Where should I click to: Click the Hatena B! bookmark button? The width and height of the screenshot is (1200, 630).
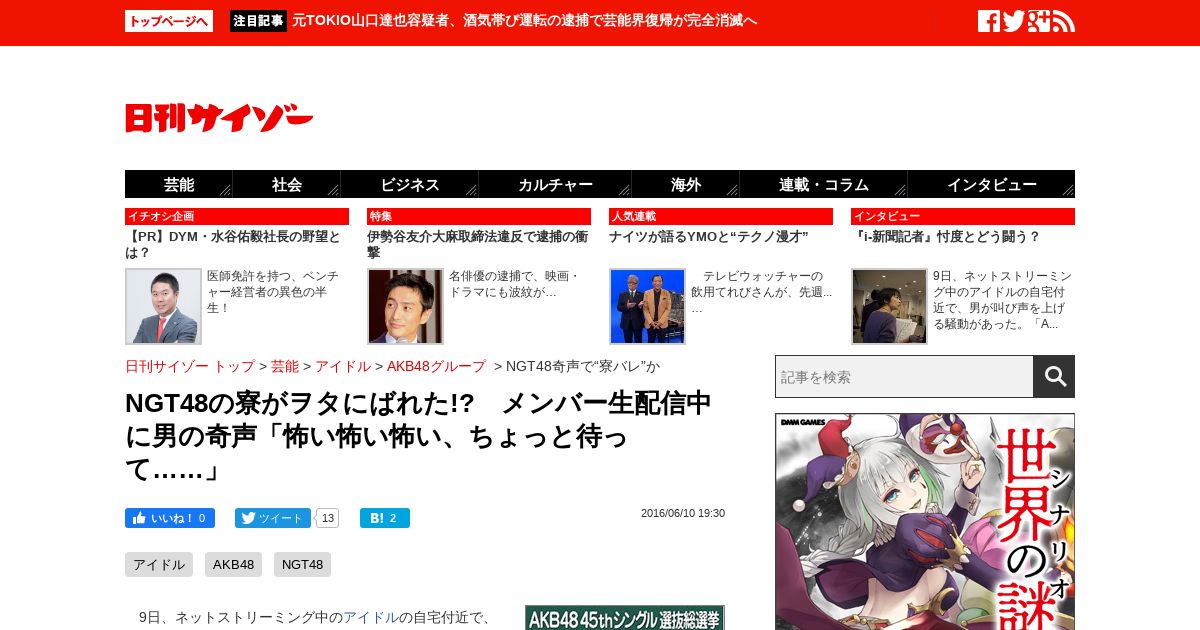tap(385, 518)
